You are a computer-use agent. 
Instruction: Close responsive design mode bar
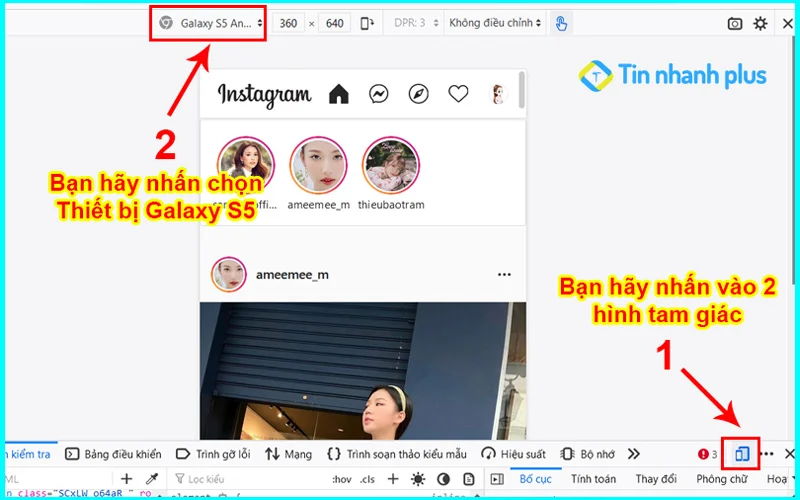[788, 23]
